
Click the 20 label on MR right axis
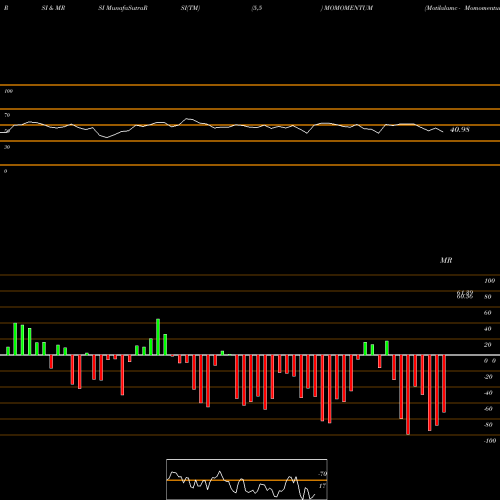(x=488, y=345)
